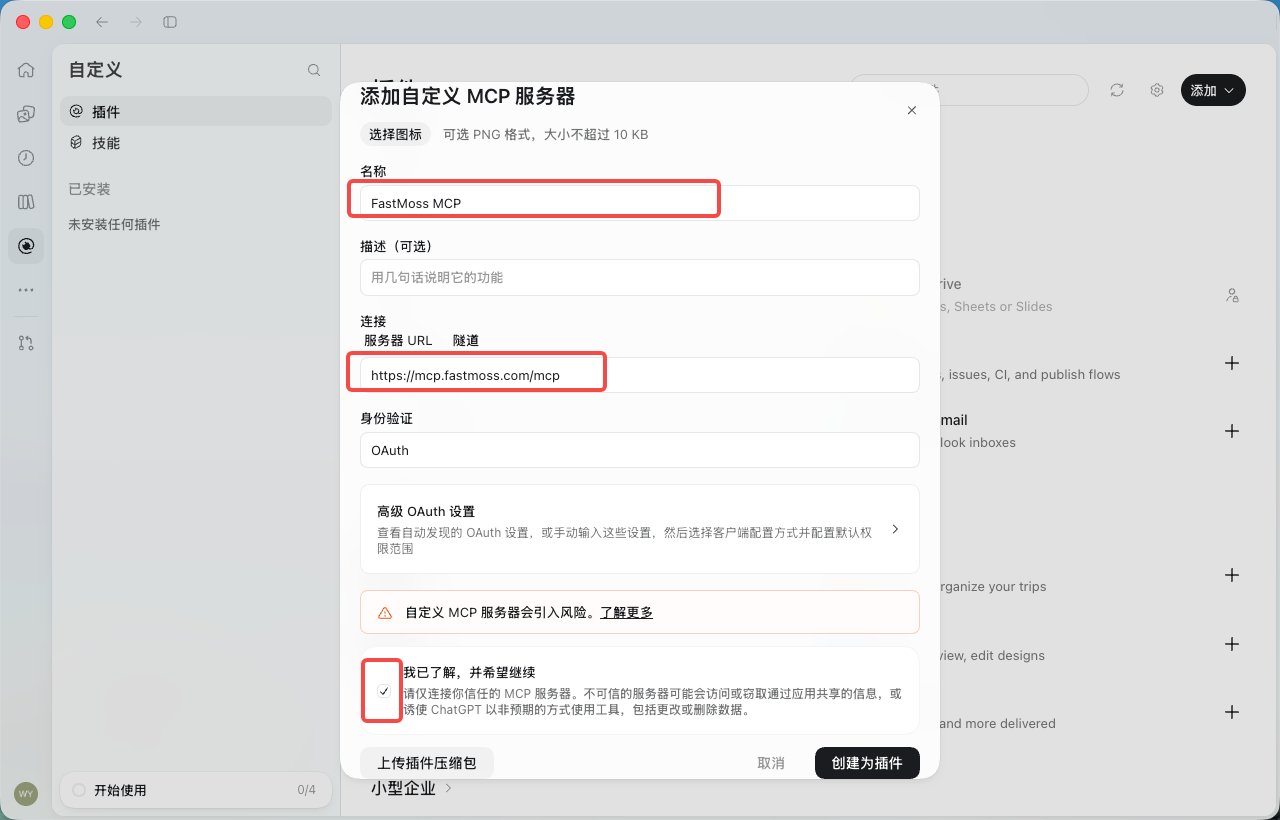Image resolution: width=1280 pixels, height=820 pixels.
Task: Open the 身份验证 OAuth dropdown
Action: (640, 450)
